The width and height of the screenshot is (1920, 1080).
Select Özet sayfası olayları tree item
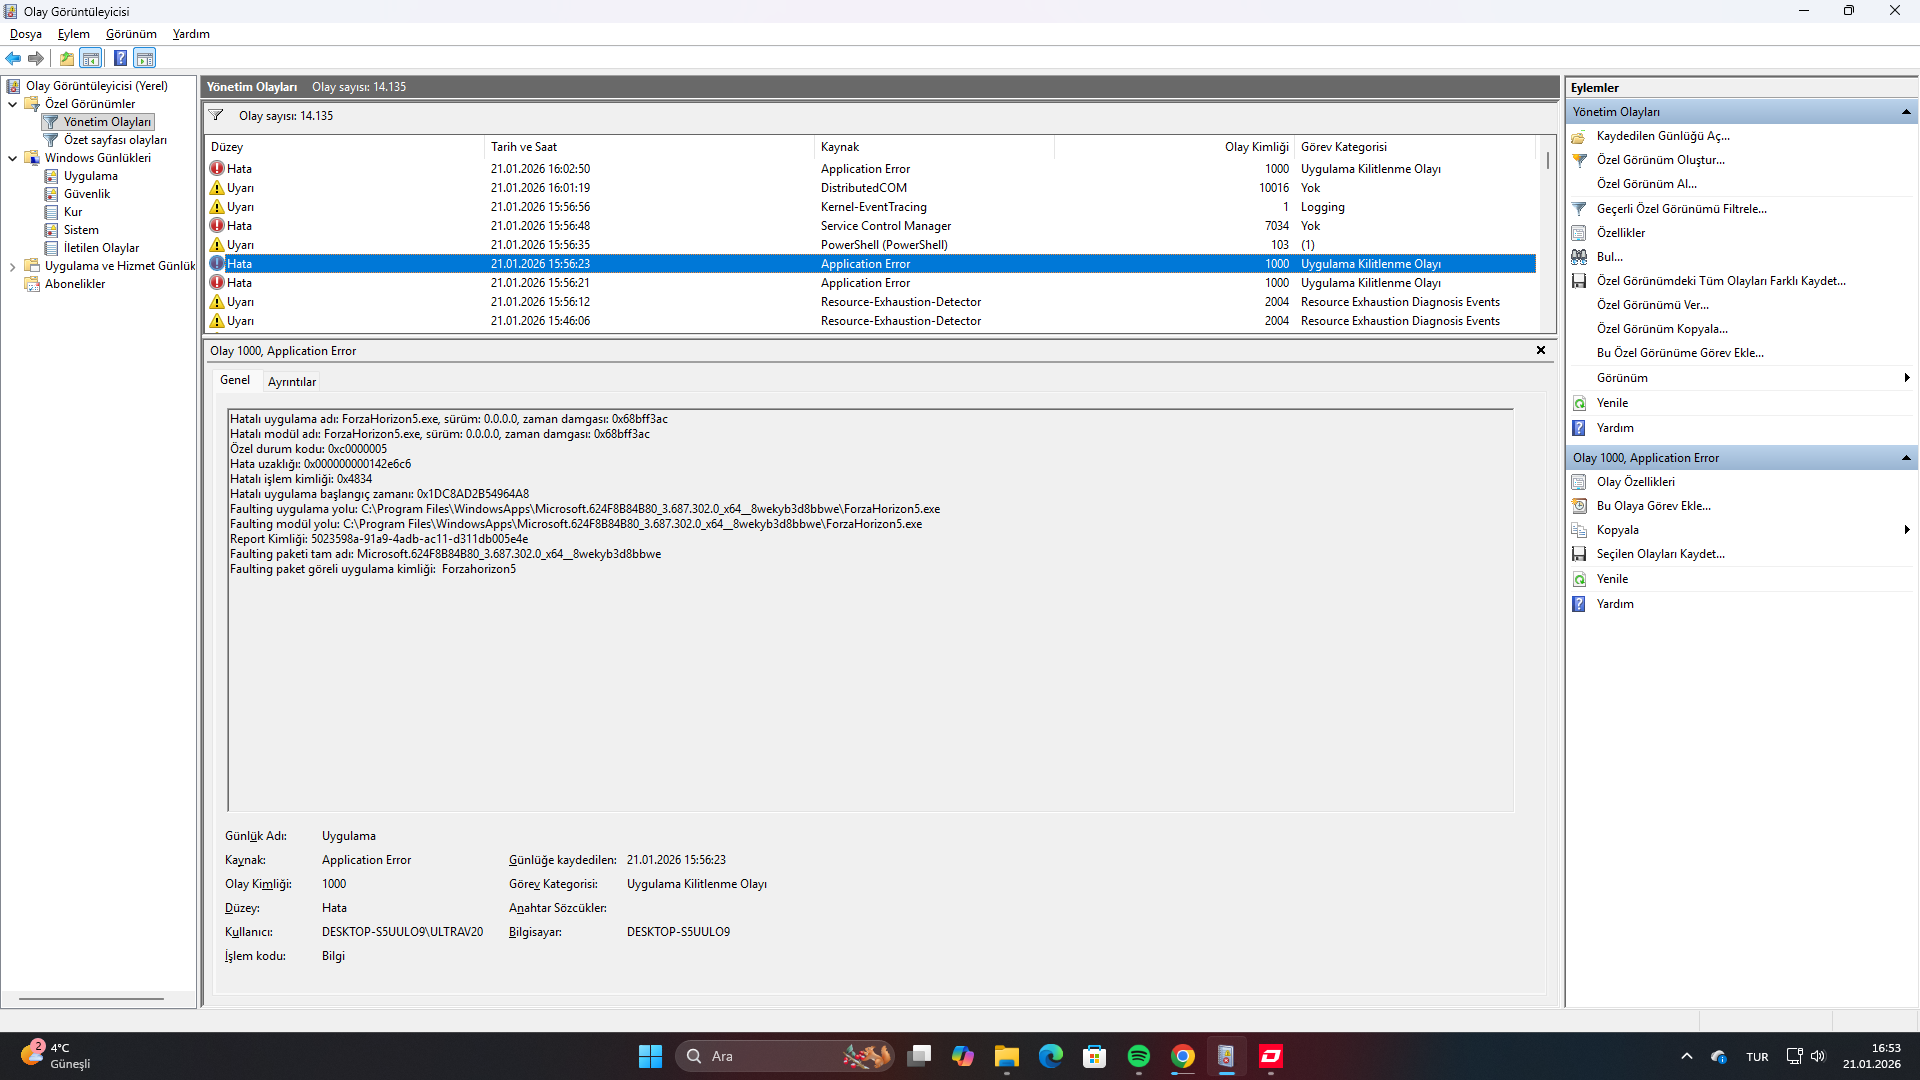point(115,140)
